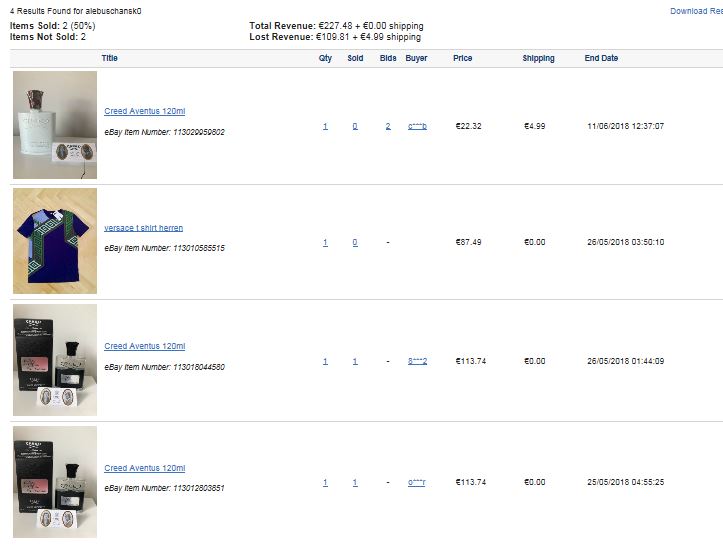Click the Buyer column header
Viewport: 723px width, 546px height.
tap(416, 58)
